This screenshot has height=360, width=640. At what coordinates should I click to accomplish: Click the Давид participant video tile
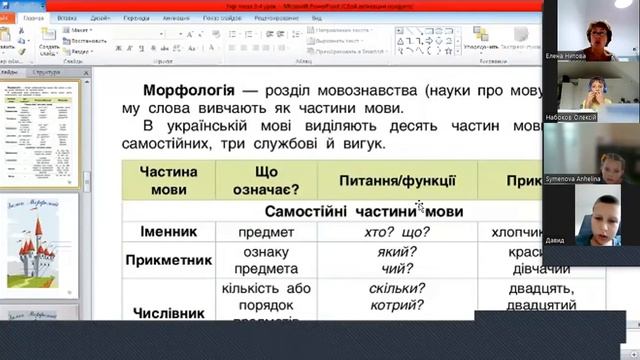[x=591, y=215]
